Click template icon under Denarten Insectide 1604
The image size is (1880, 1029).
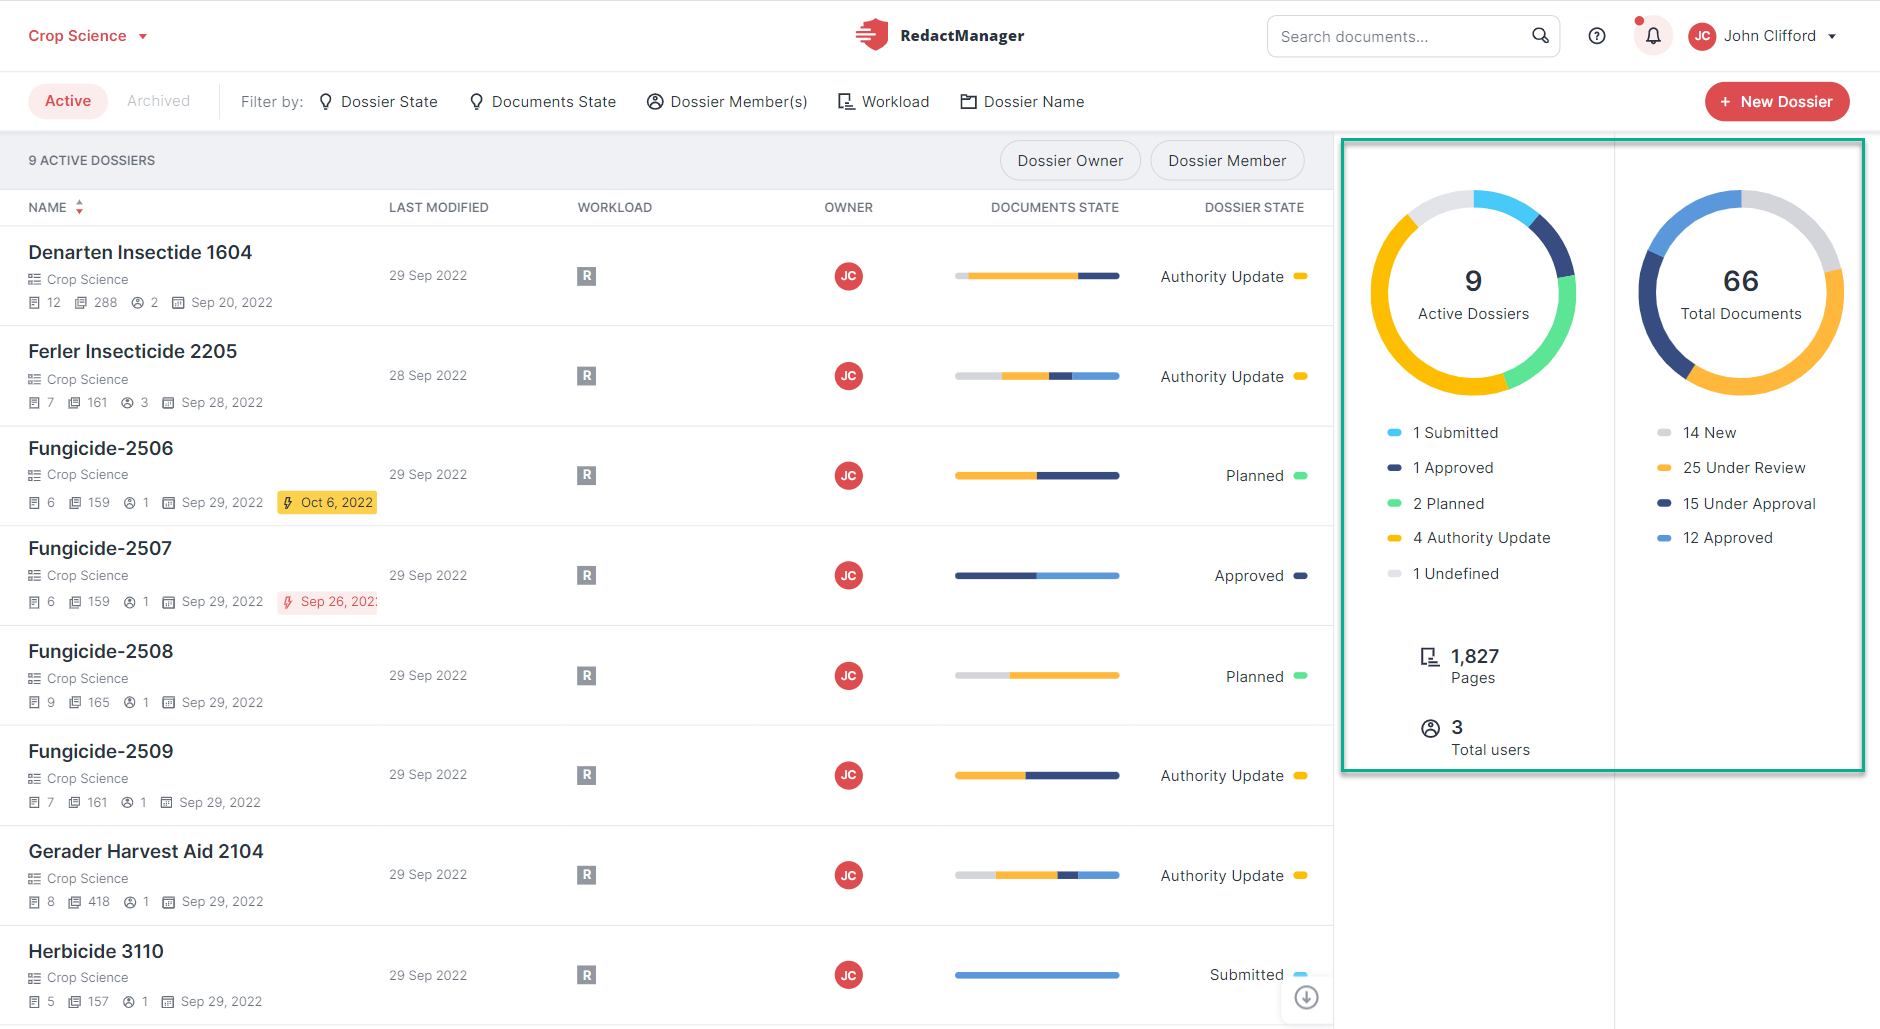coord(34,280)
